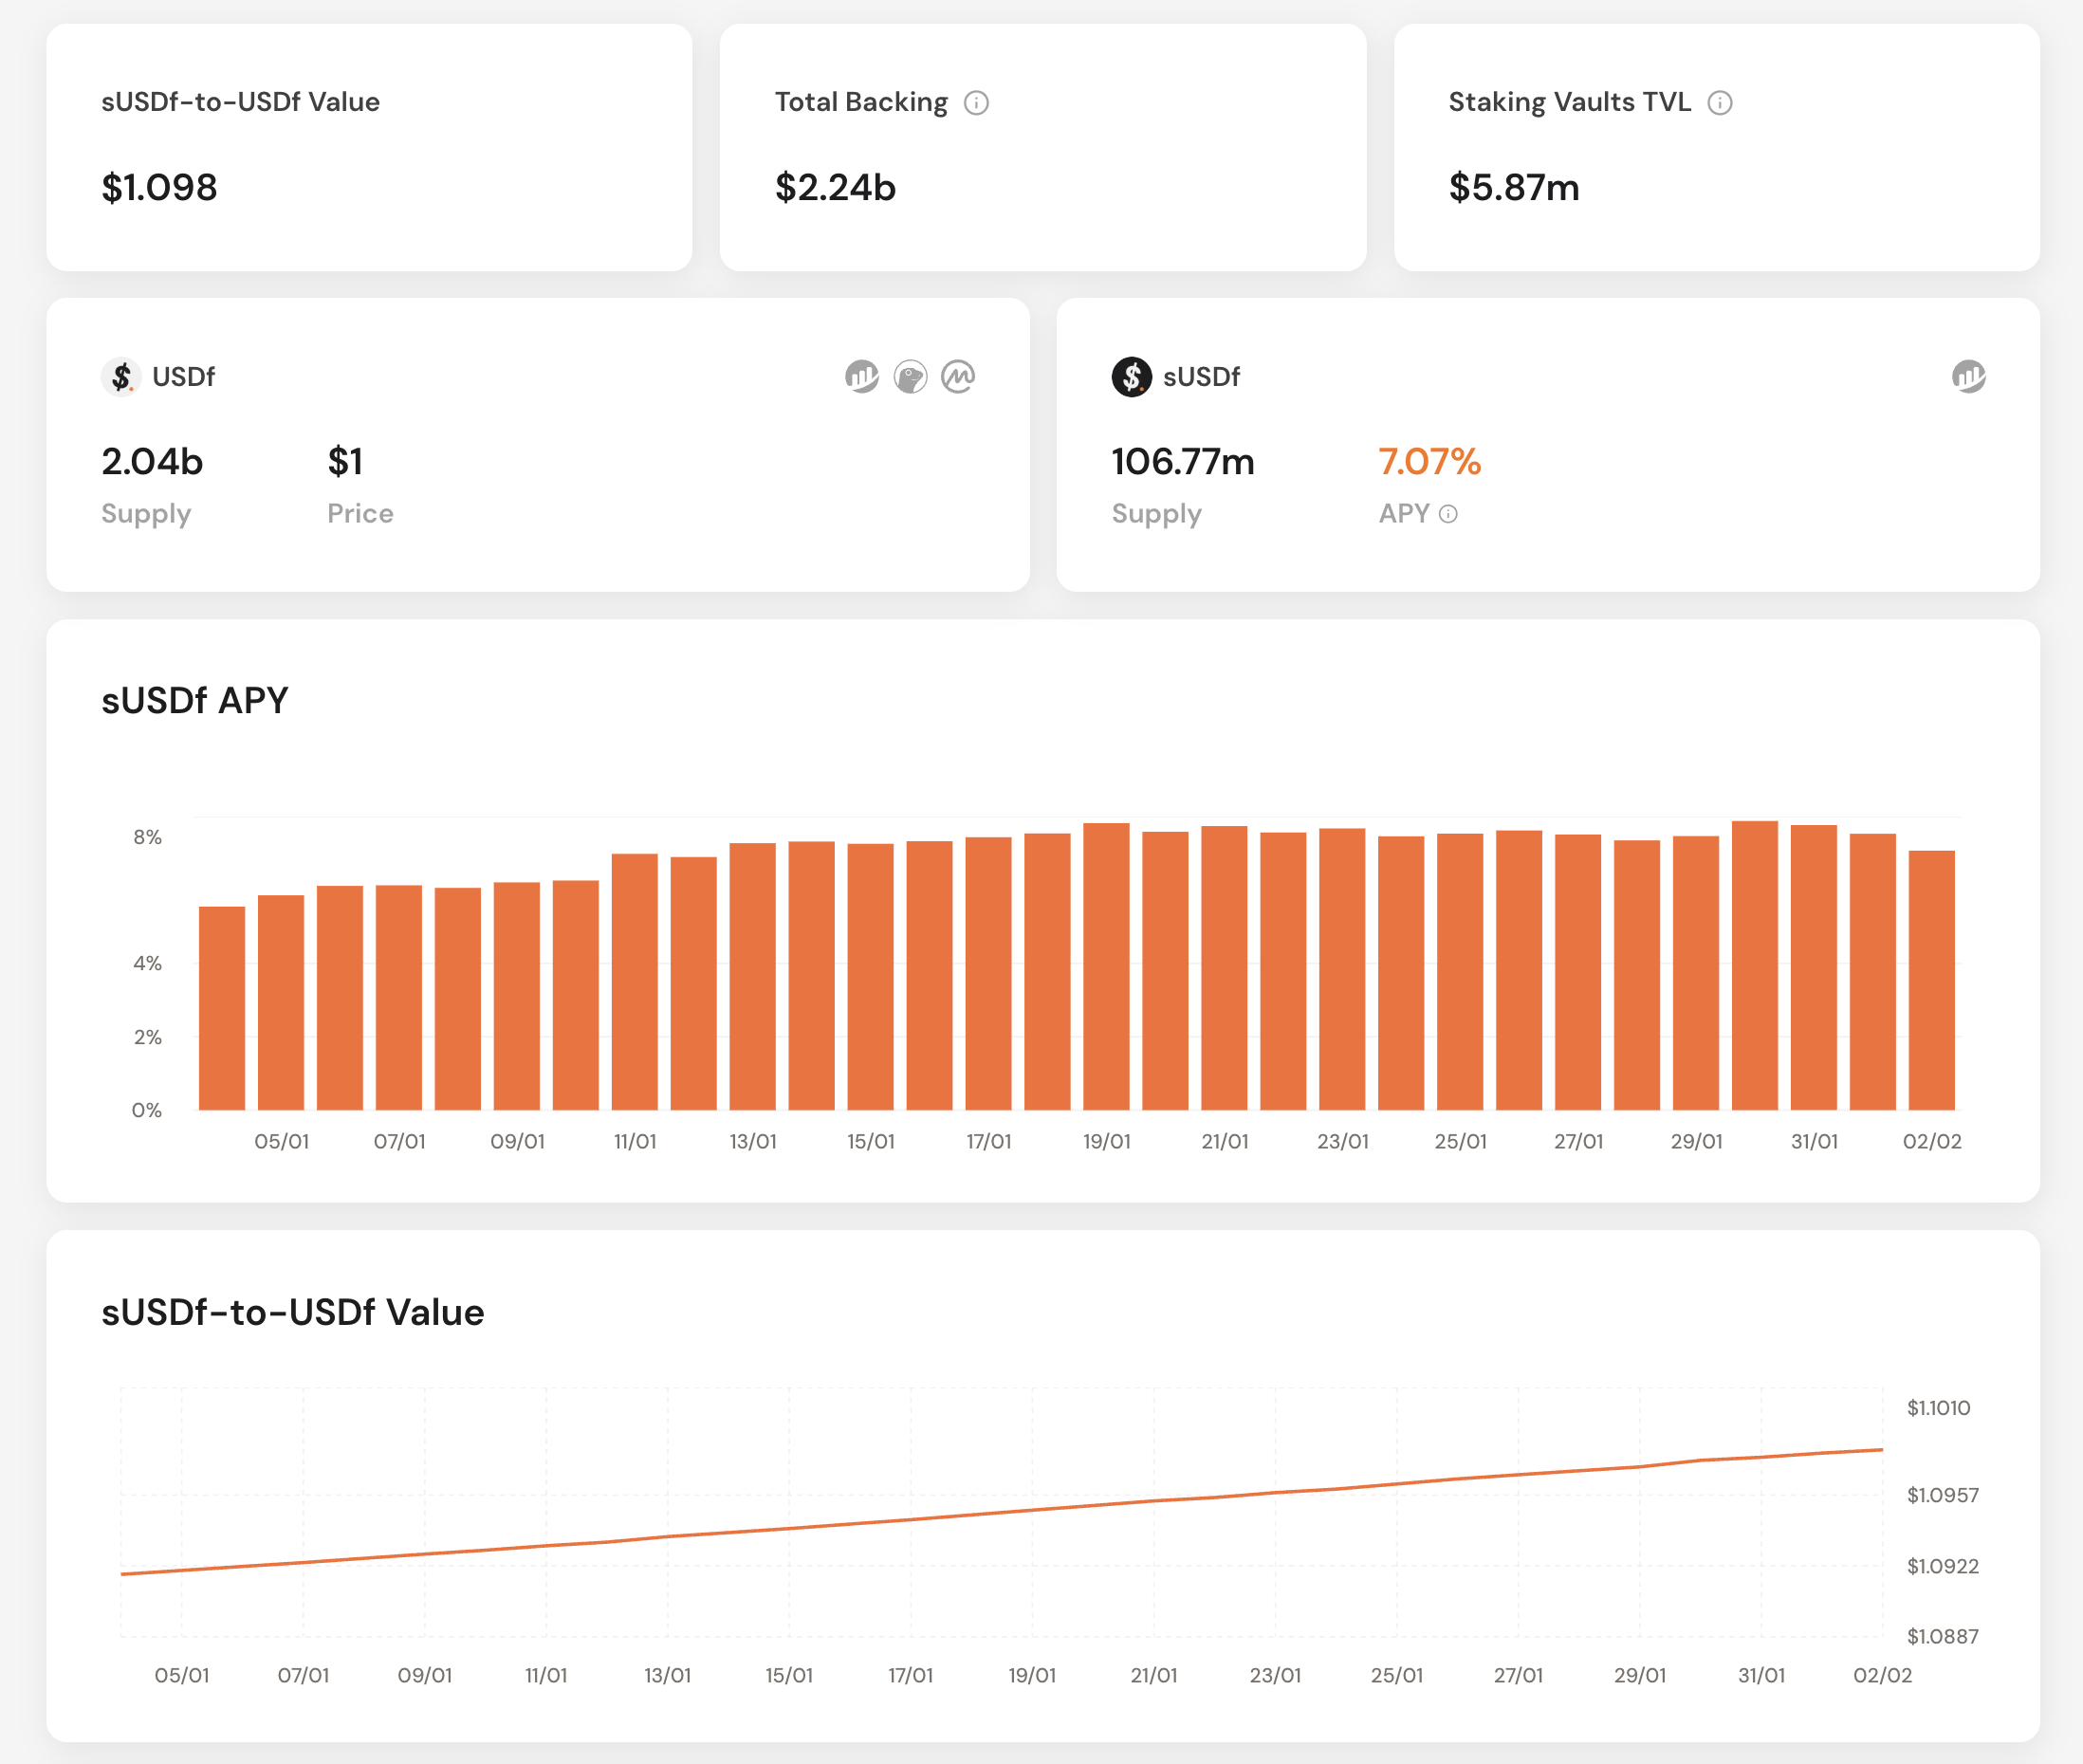This screenshot has width=2083, height=1764.
Task: Open USDf CoinMarketCap icon link
Action: tap(958, 377)
